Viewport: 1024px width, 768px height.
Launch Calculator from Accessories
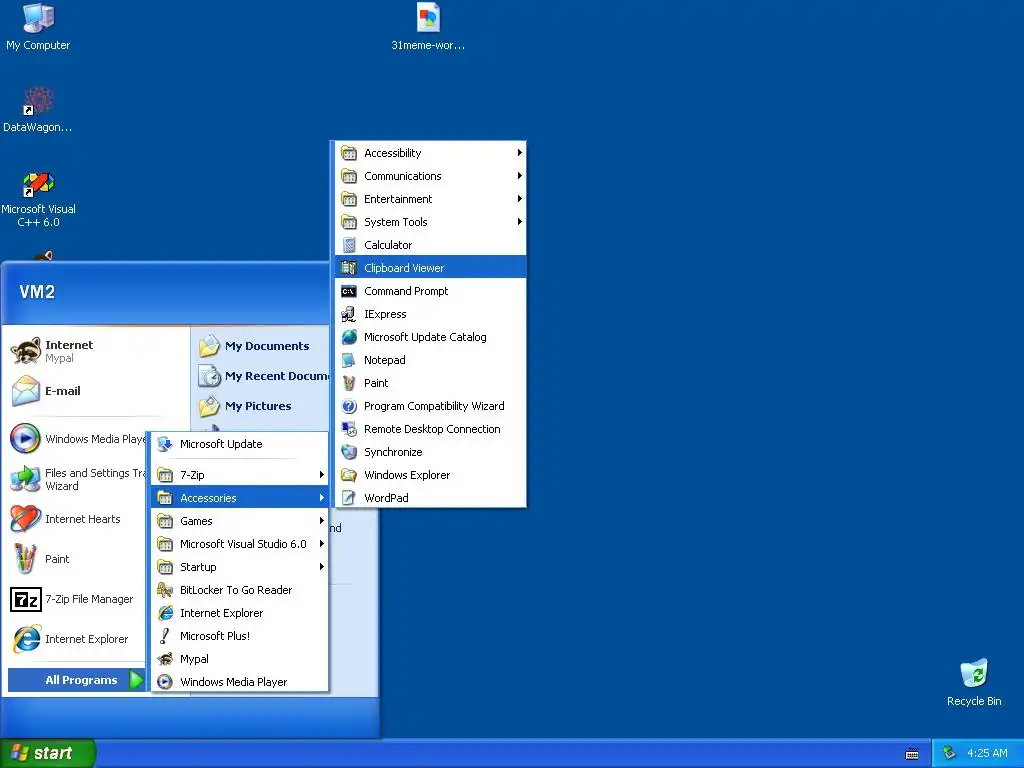pos(430,245)
